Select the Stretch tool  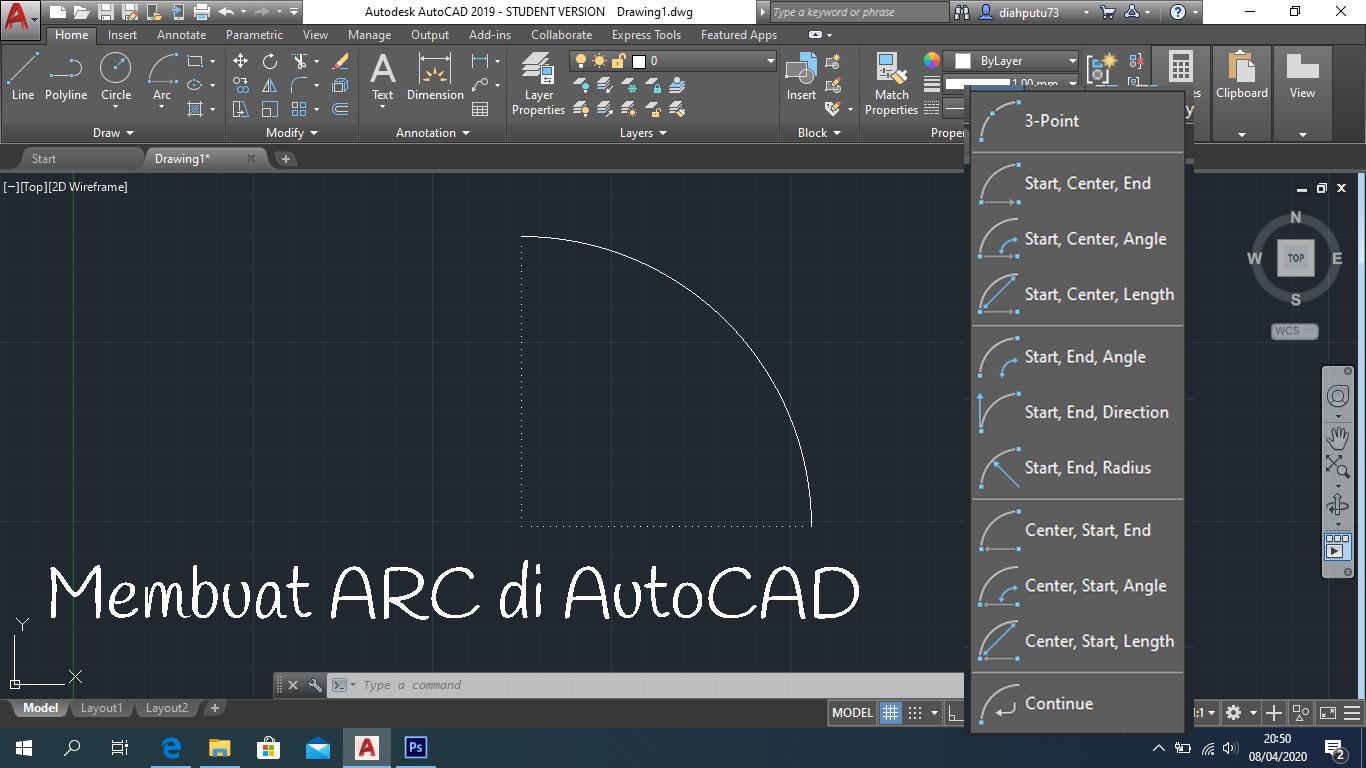point(240,109)
